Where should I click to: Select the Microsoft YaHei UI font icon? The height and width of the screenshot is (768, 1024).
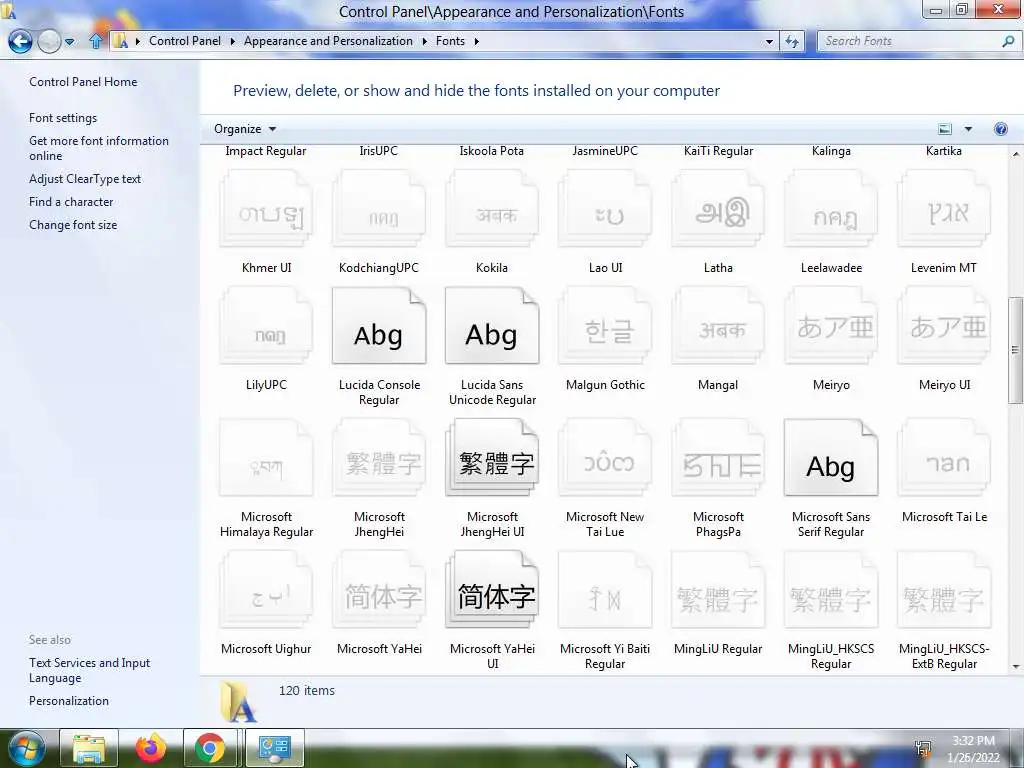pos(492,590)
